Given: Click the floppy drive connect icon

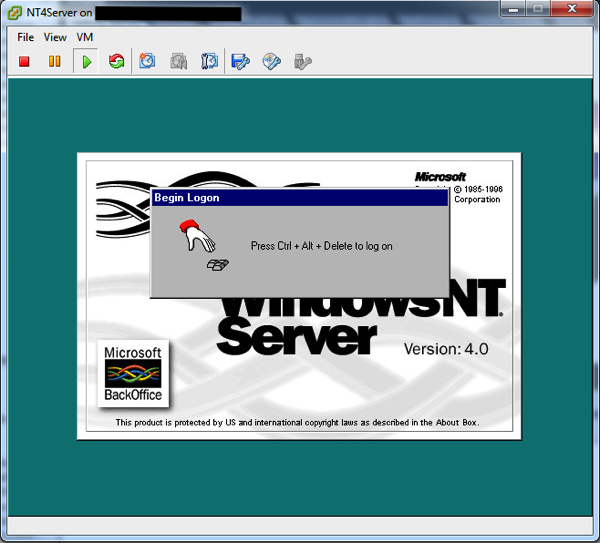Looking at the screenshot, I should [240, 61].
